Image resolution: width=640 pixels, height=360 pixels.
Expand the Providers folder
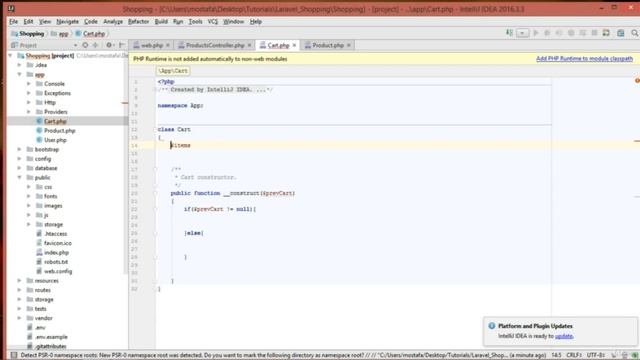[x=29, y=112]
